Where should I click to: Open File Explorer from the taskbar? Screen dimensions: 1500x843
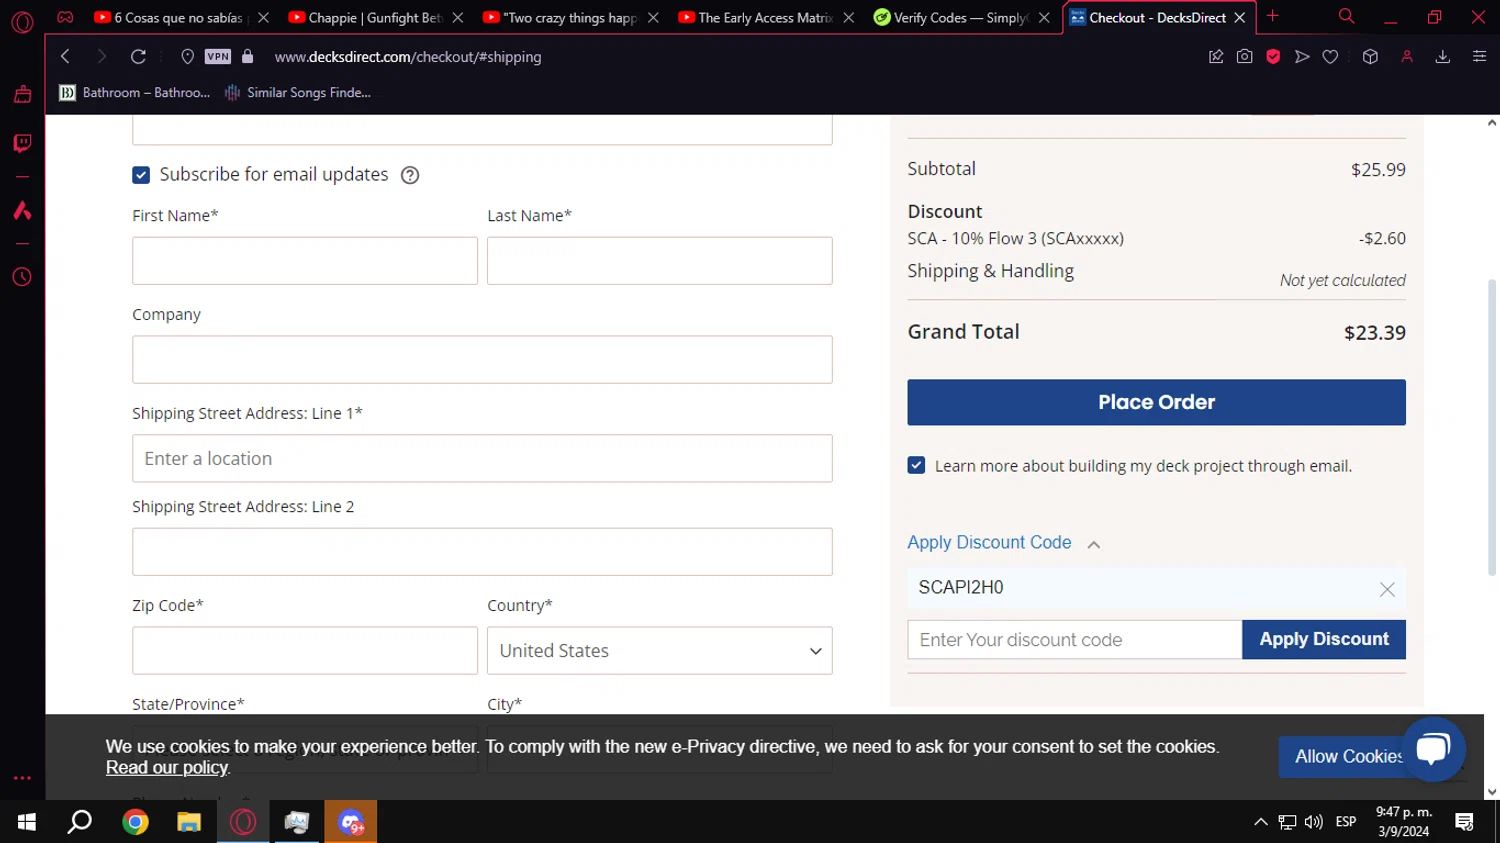(x=189, y=822)
